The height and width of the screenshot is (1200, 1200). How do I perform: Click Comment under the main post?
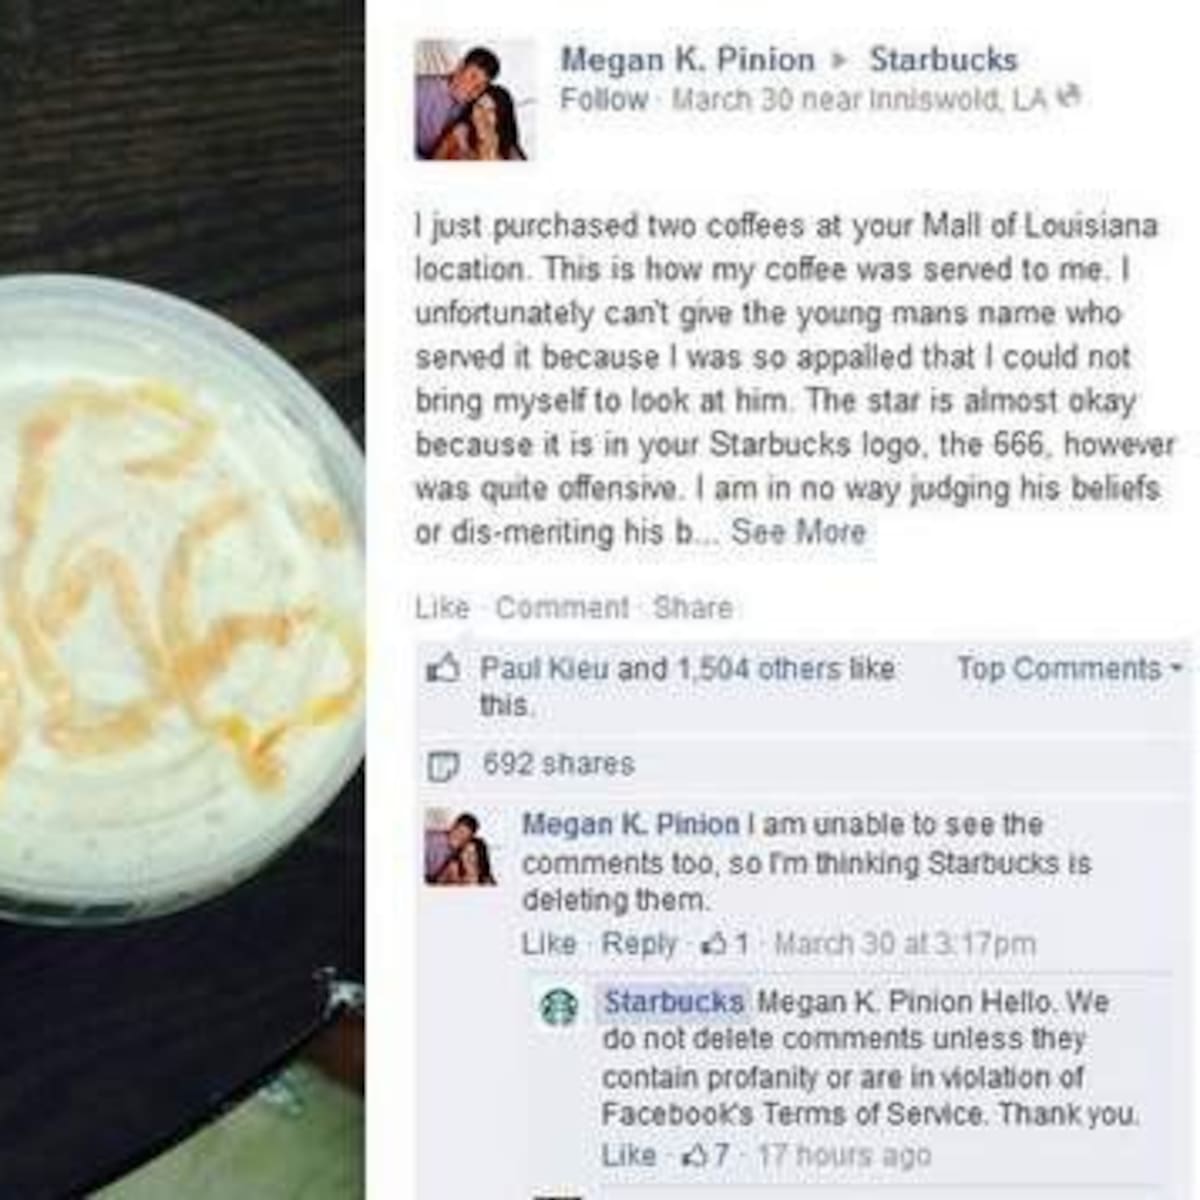[x=562, y=607]
